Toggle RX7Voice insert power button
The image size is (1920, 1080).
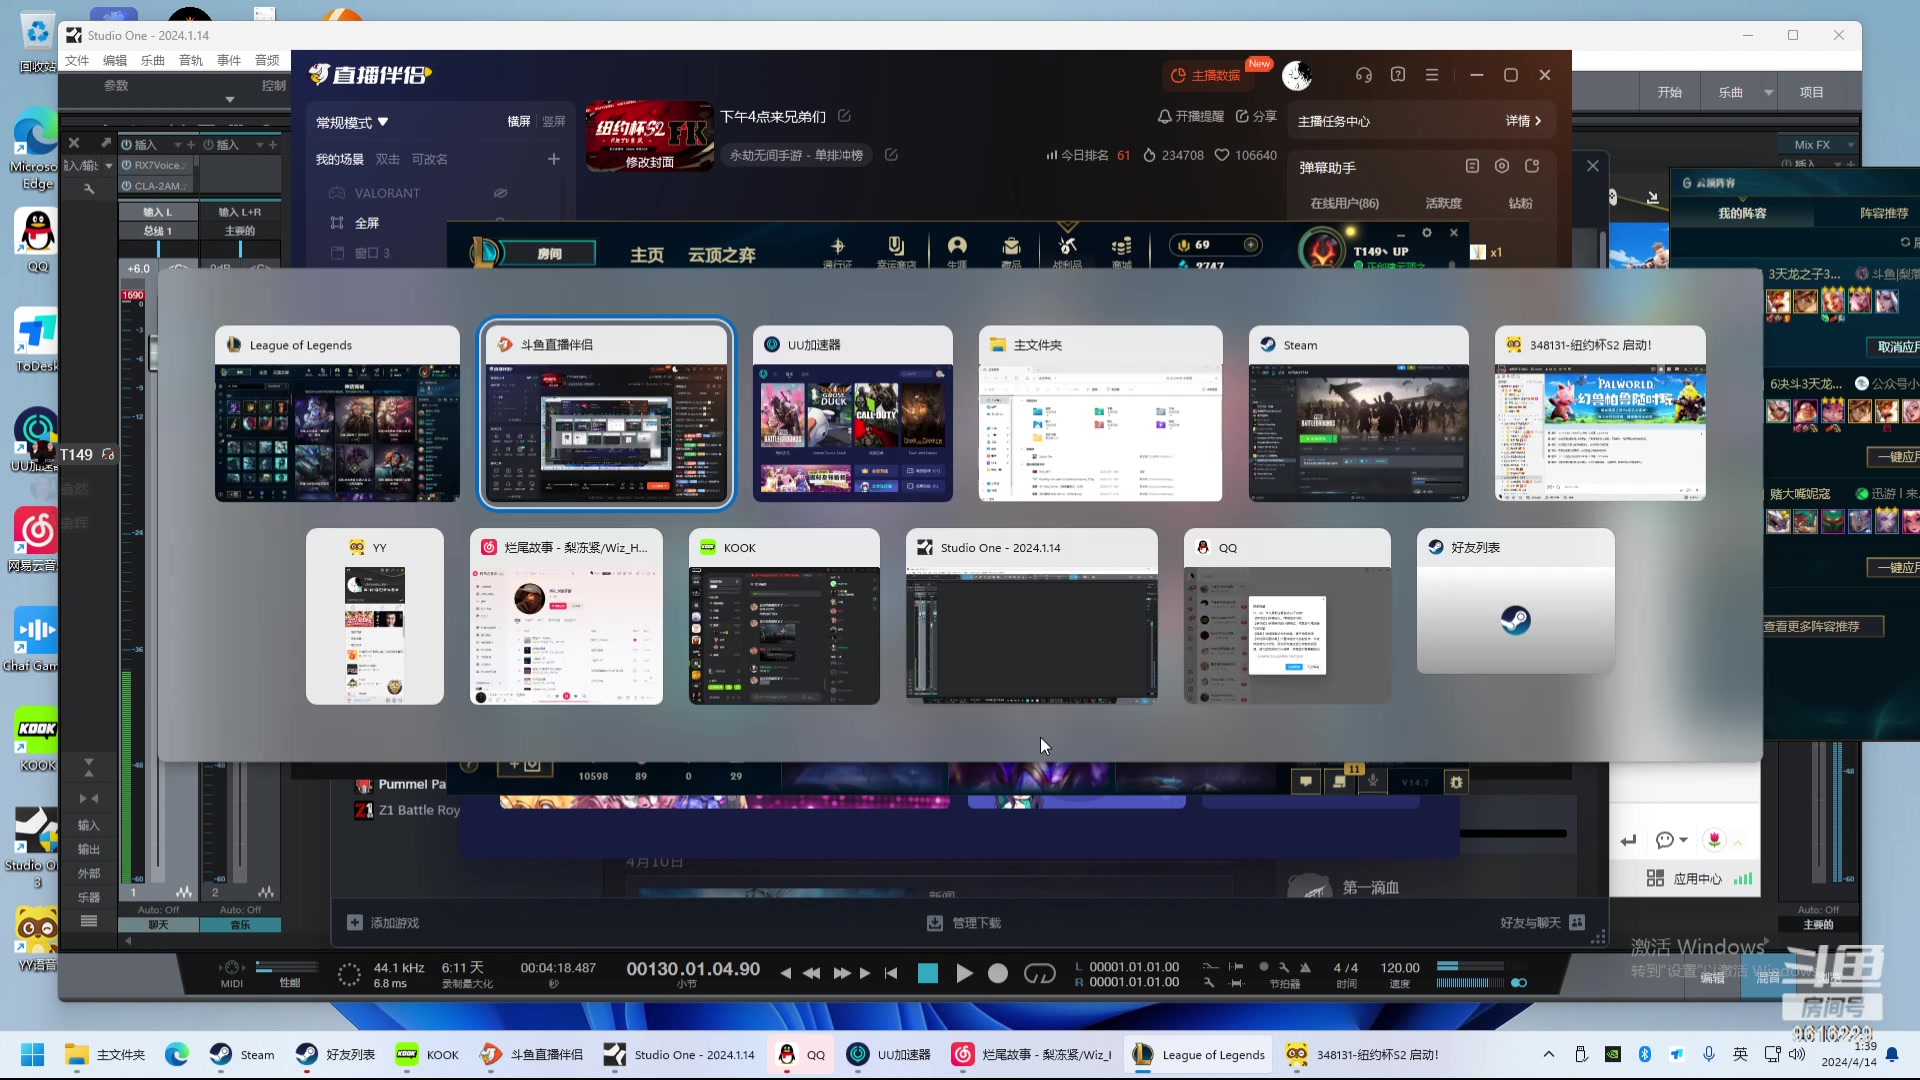tap(127, 165)
